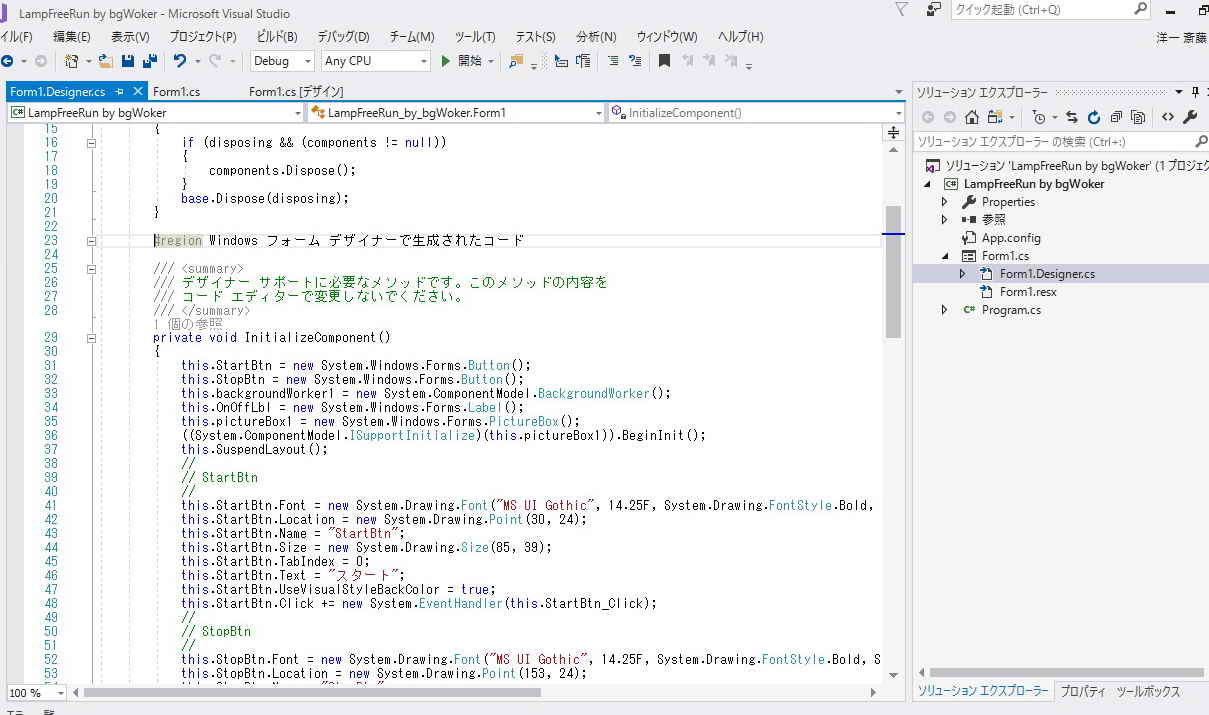This screenshot has width=1209, height=715.
Task: Expand the Program.cs node
Action: pyautogui.click(x=944, y=310)
